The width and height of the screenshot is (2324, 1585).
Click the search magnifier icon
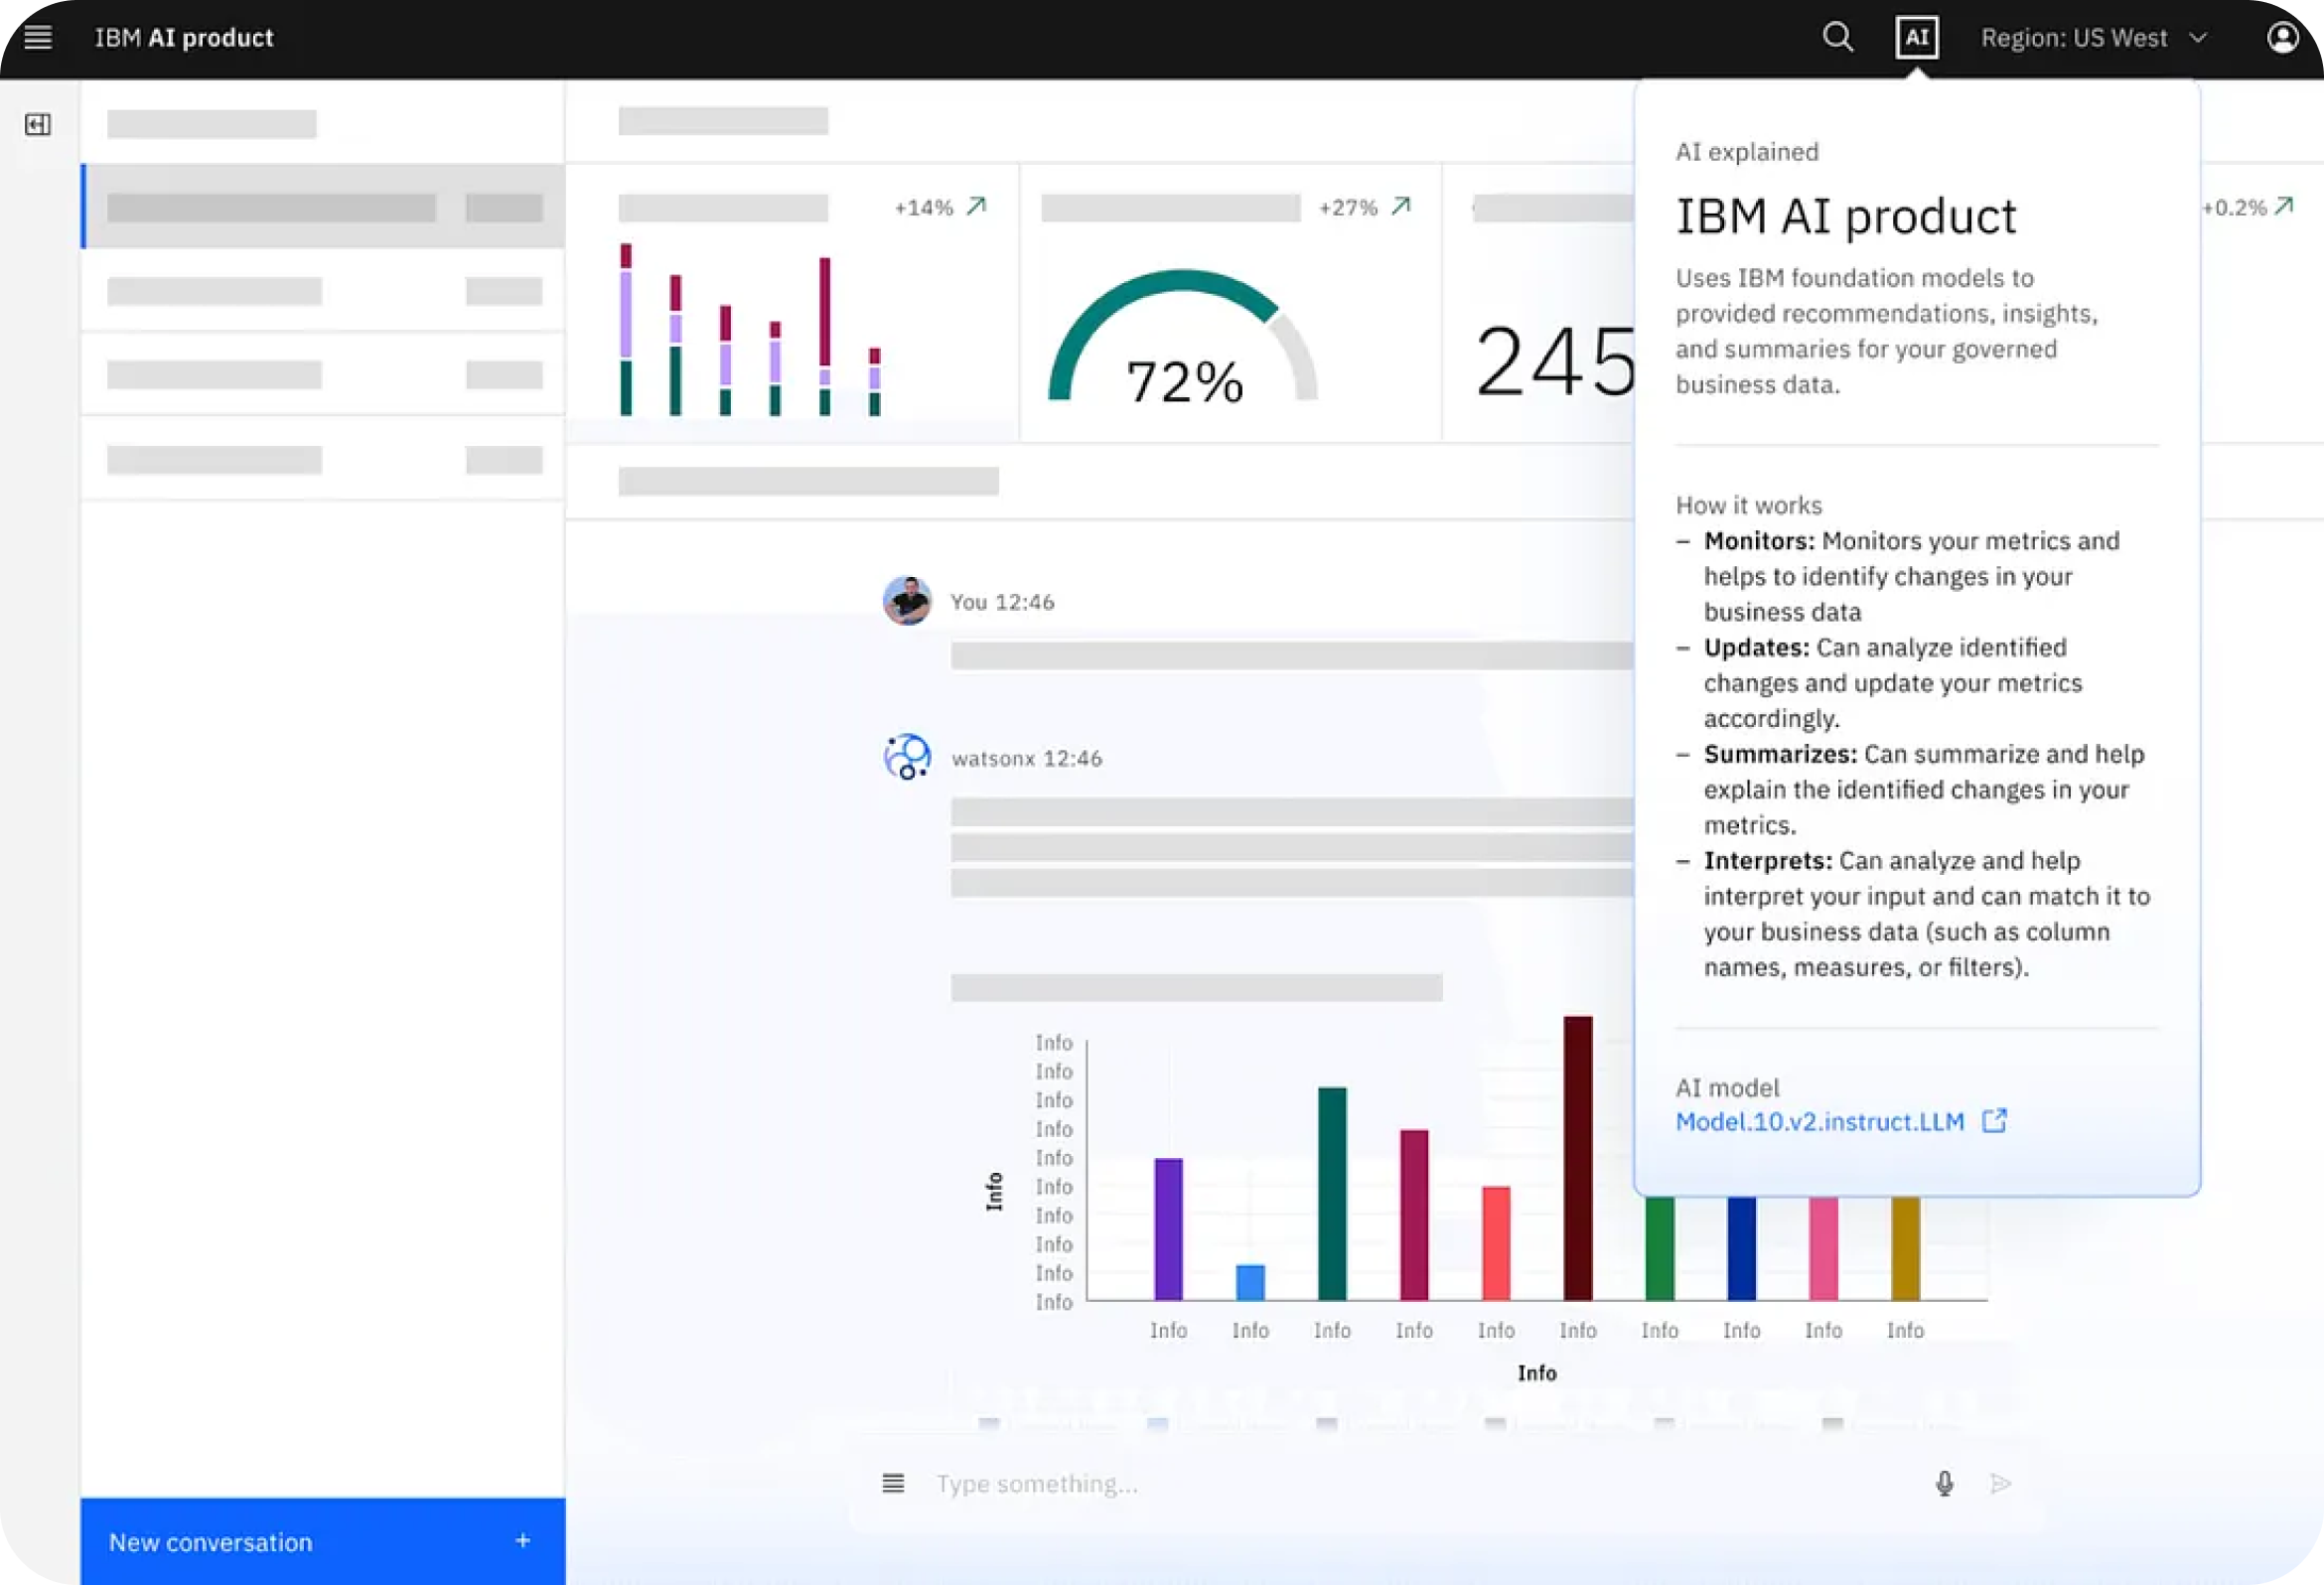coord(1837,38)
